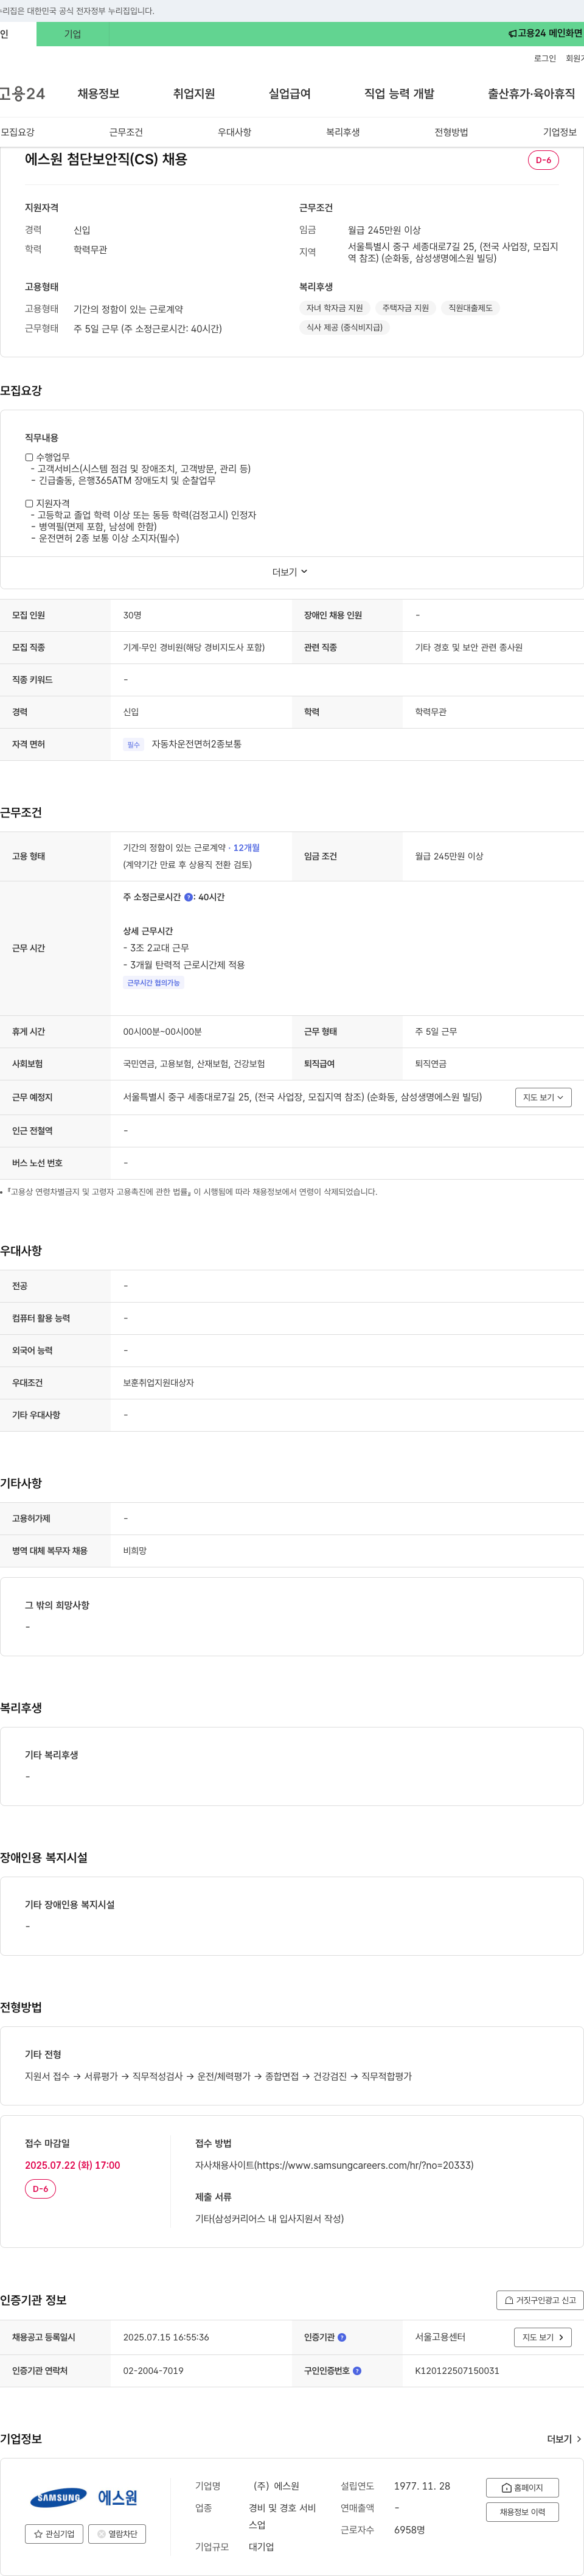The width and height of the screenshot is (584, 2576).
Task: Jump to the 복리후생 section tab
Action: click(x=343, y=132)
